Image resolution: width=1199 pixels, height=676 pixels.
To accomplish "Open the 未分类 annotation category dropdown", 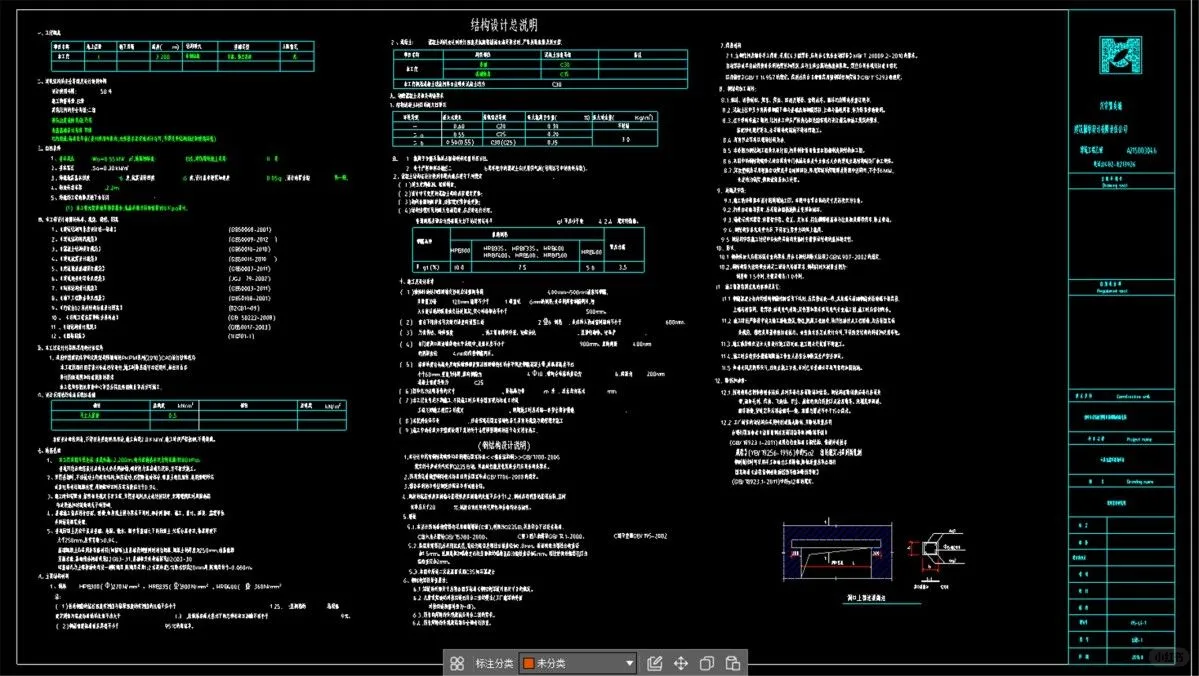I will [578, 663].
